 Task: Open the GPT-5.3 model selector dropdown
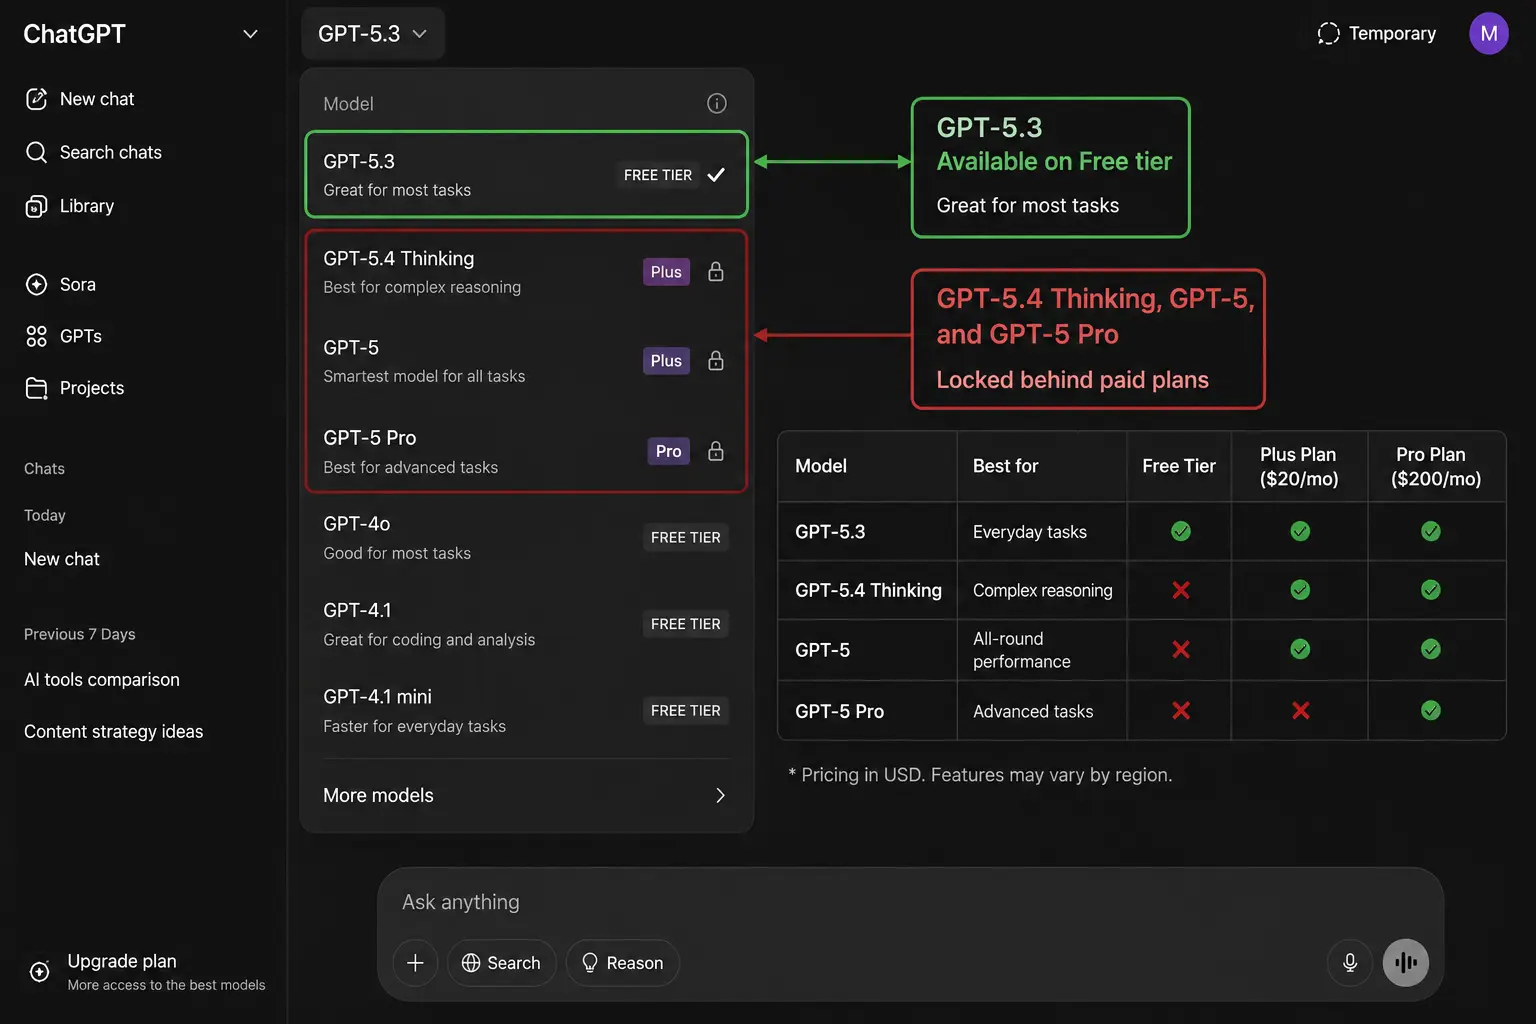(373, 33)
